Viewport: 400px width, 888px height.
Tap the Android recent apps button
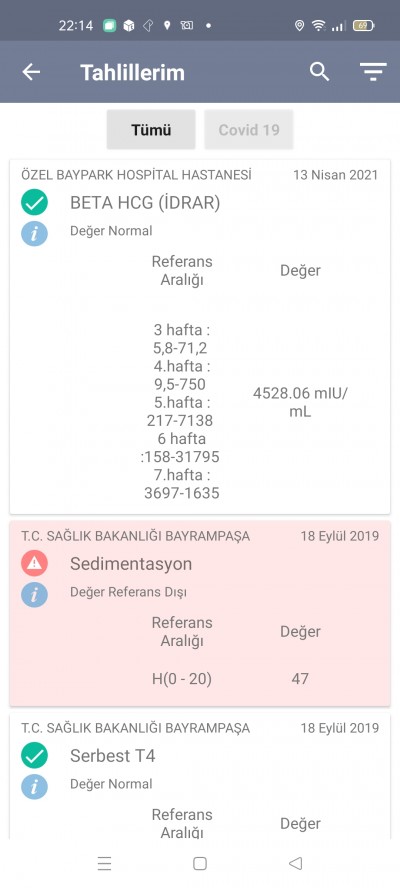click(104, 863)
